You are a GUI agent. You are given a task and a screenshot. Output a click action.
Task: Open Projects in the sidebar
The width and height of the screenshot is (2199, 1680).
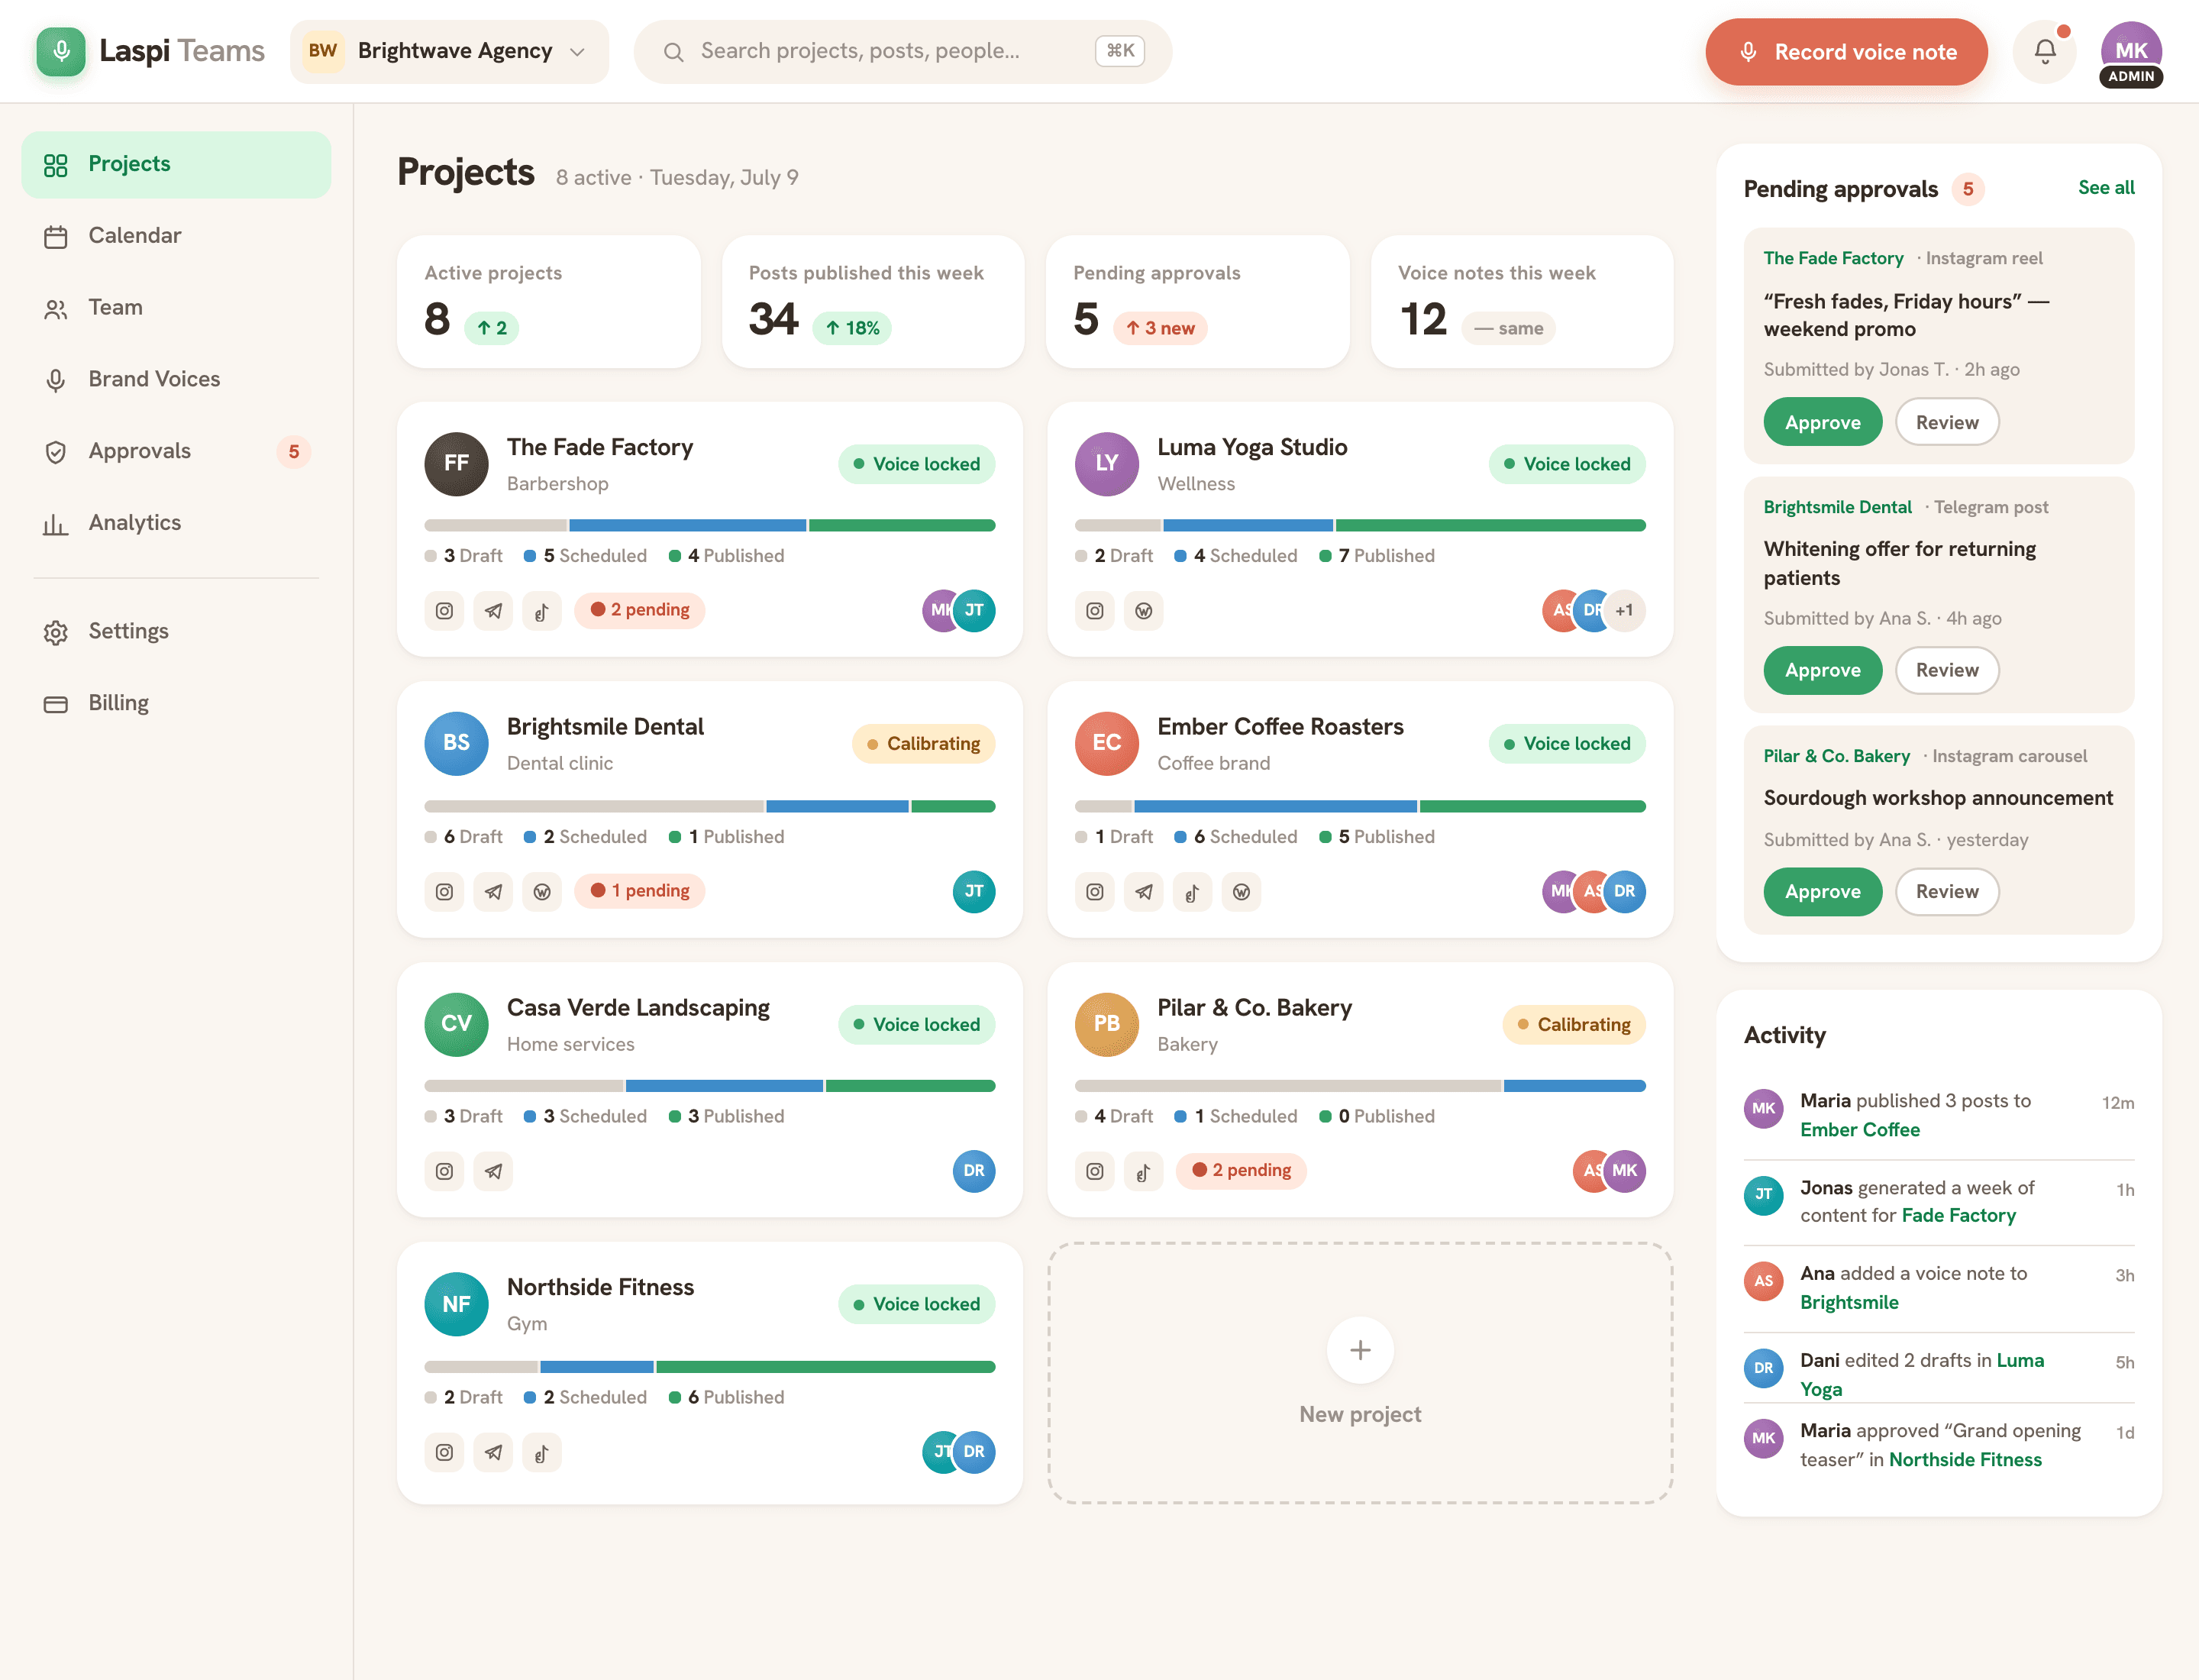tap(176, 164)
